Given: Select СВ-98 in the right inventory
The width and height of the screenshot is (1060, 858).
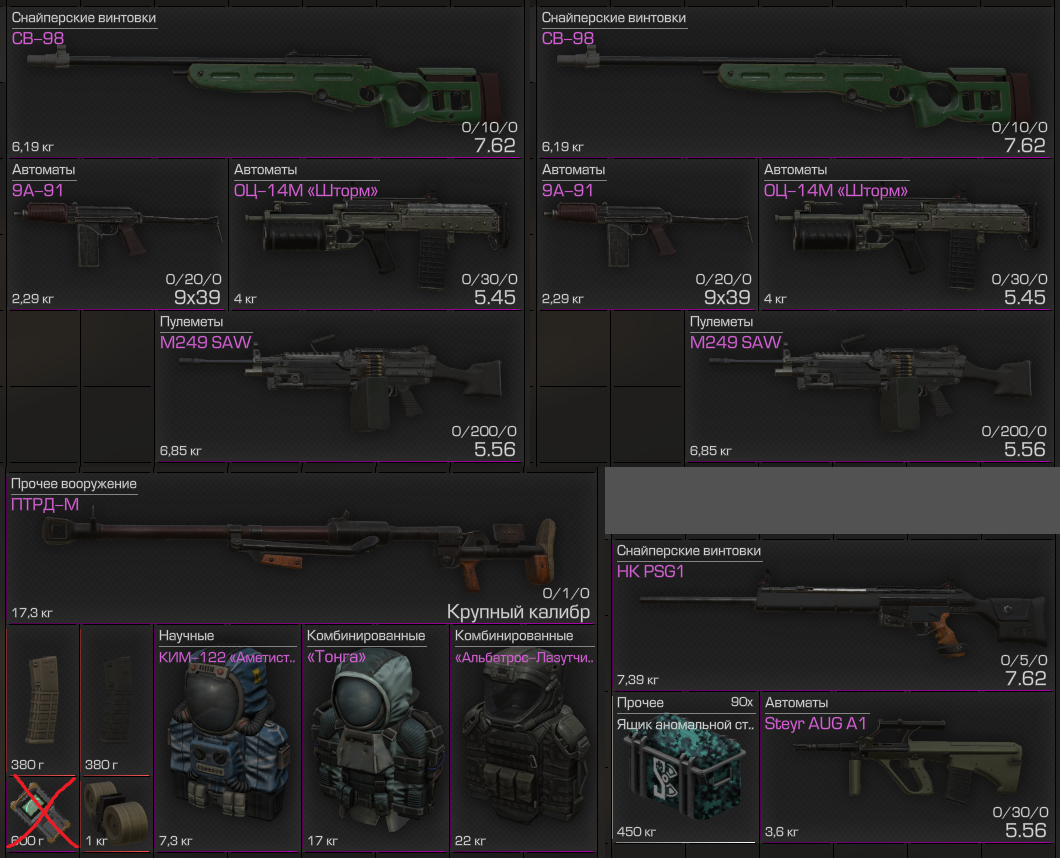Looking at the screenshot, I should (794, 82).
